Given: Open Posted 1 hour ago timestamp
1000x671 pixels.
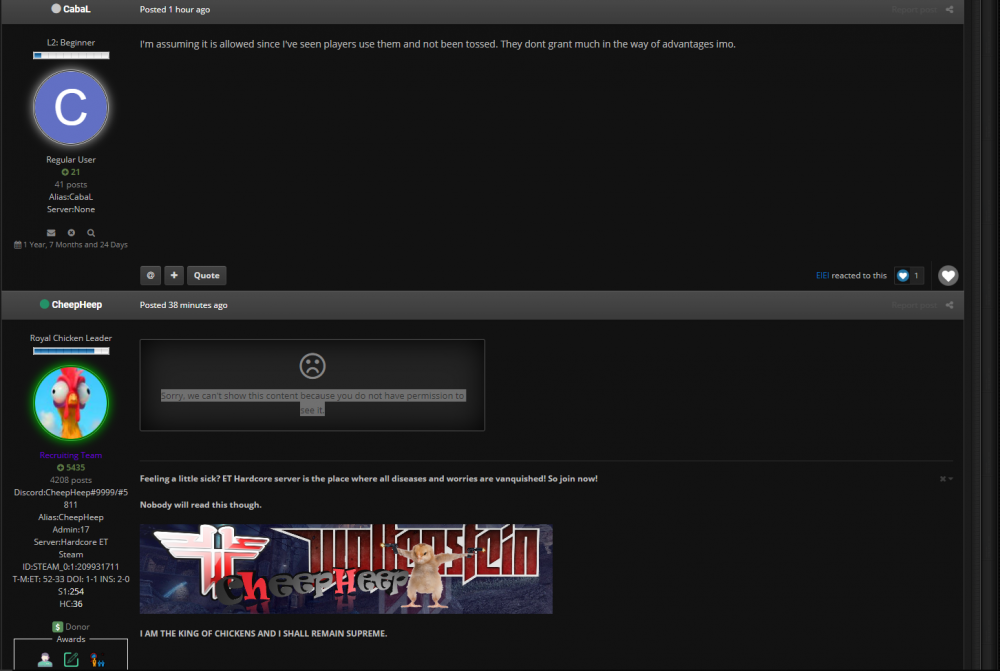Looking at the screenshot, I should pos(175,10).
